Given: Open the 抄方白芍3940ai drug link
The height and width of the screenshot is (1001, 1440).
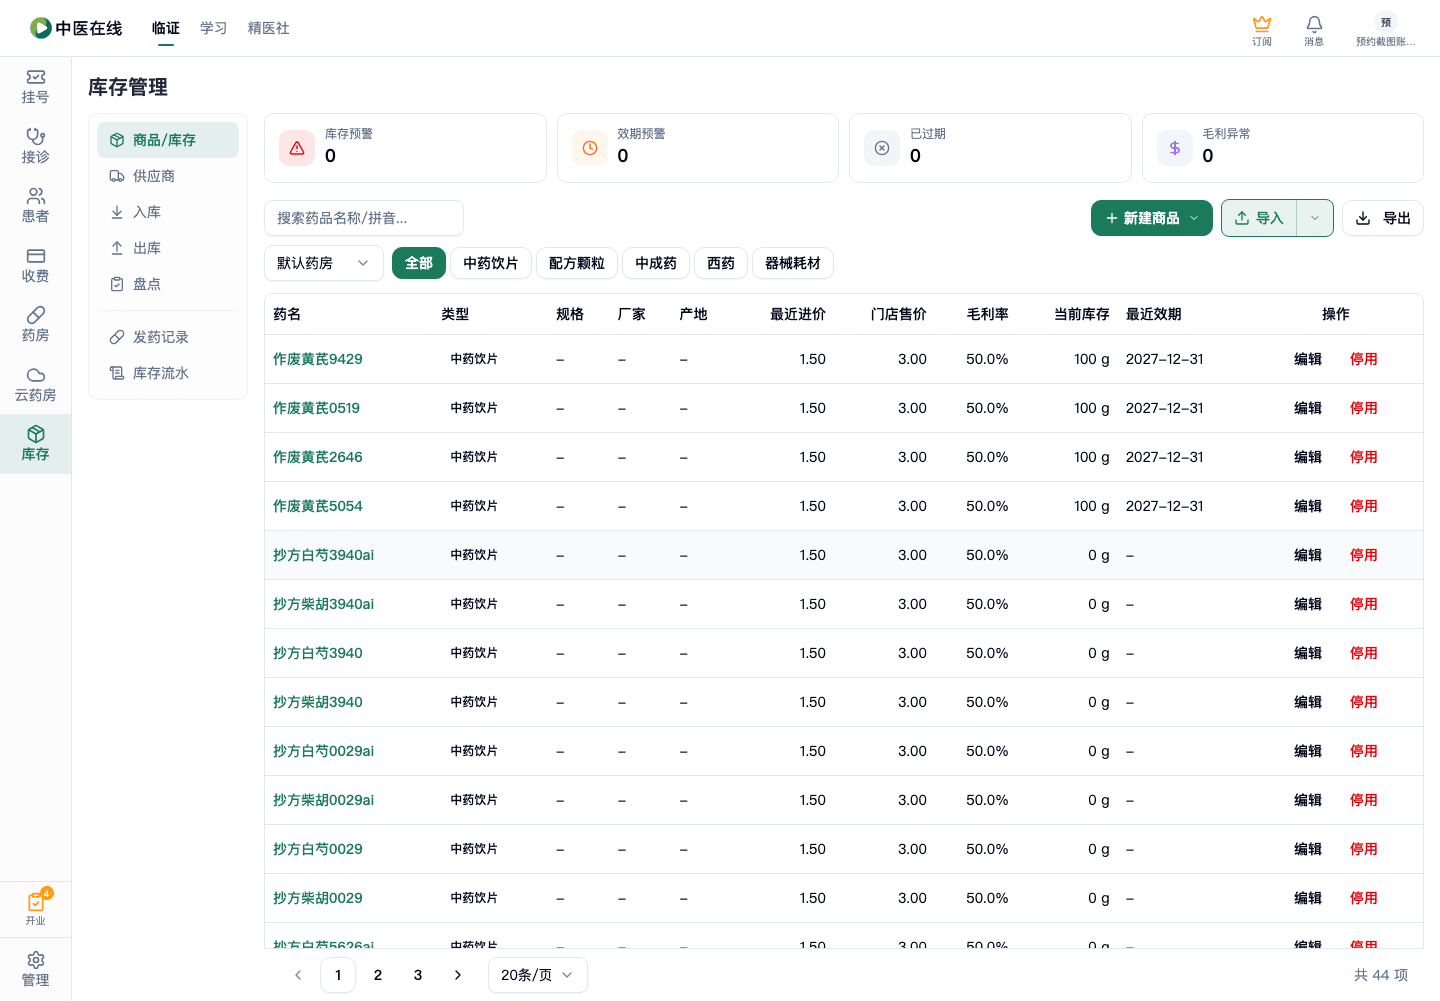Looking at the screenshot, I should click(323, 555).
